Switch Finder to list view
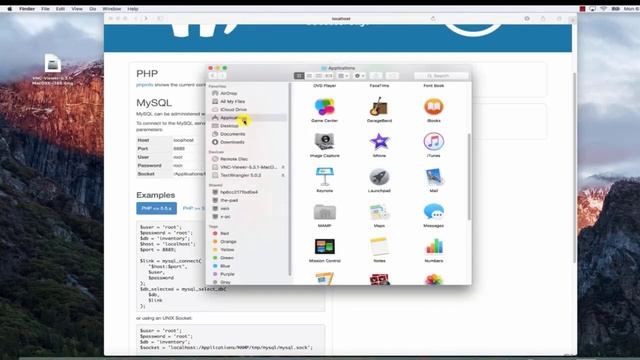Viewport: 640px width, 360px height. click(309, 76)
